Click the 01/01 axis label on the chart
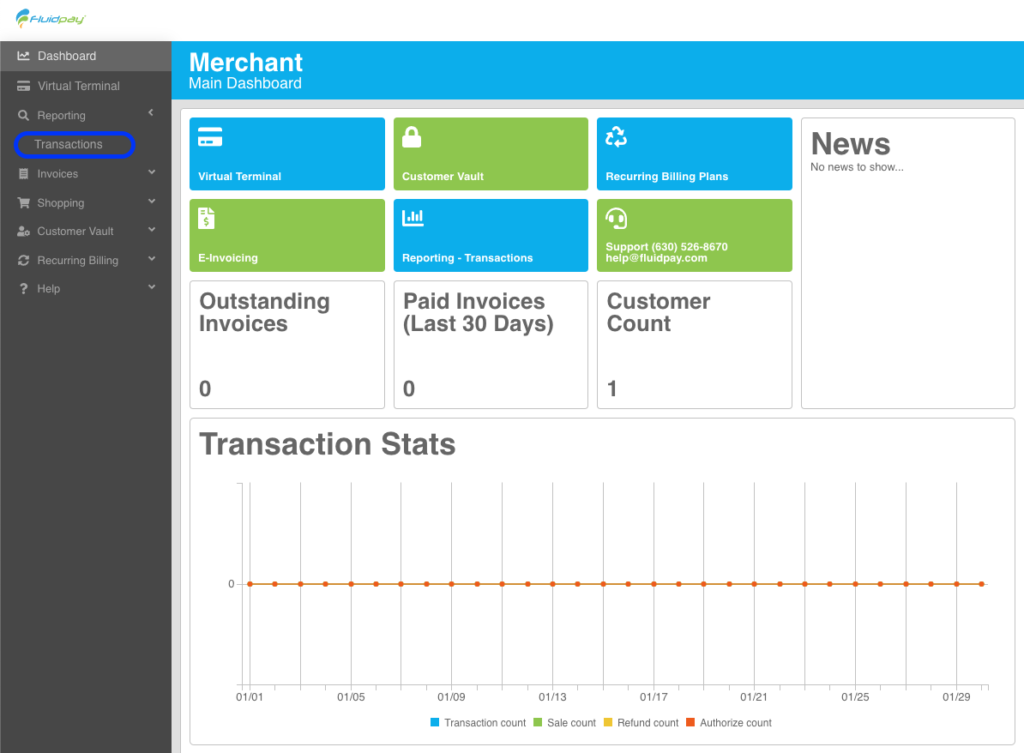 pyautogui.click(x=249, y=697)
